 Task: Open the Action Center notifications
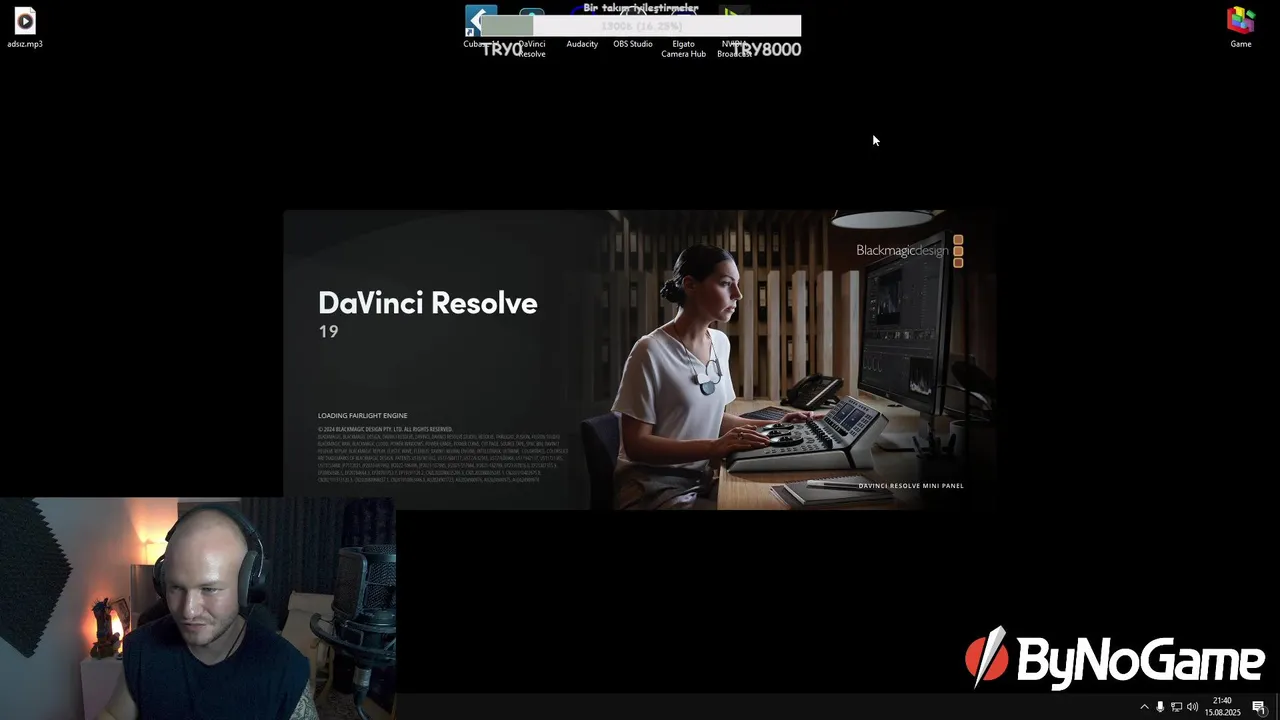click(x=1259, y=707)
